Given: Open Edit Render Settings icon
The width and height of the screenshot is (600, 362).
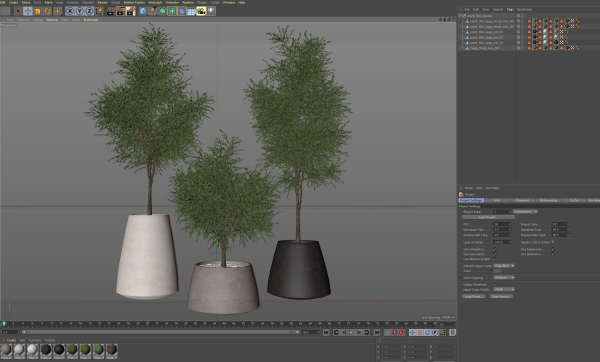Looking at the screenshot, I should [x=130, y=11].
